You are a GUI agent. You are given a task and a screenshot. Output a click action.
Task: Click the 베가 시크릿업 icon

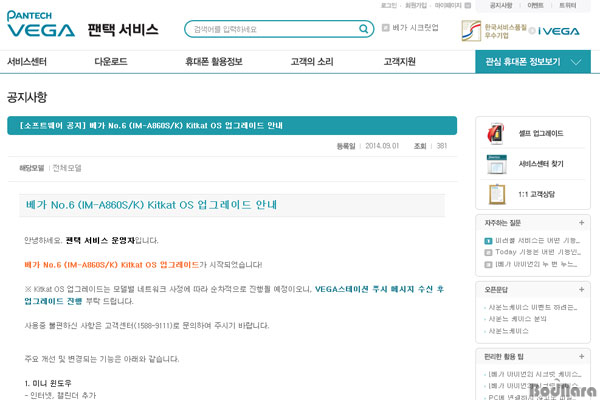pyautogui.click(x=386, y=28)
